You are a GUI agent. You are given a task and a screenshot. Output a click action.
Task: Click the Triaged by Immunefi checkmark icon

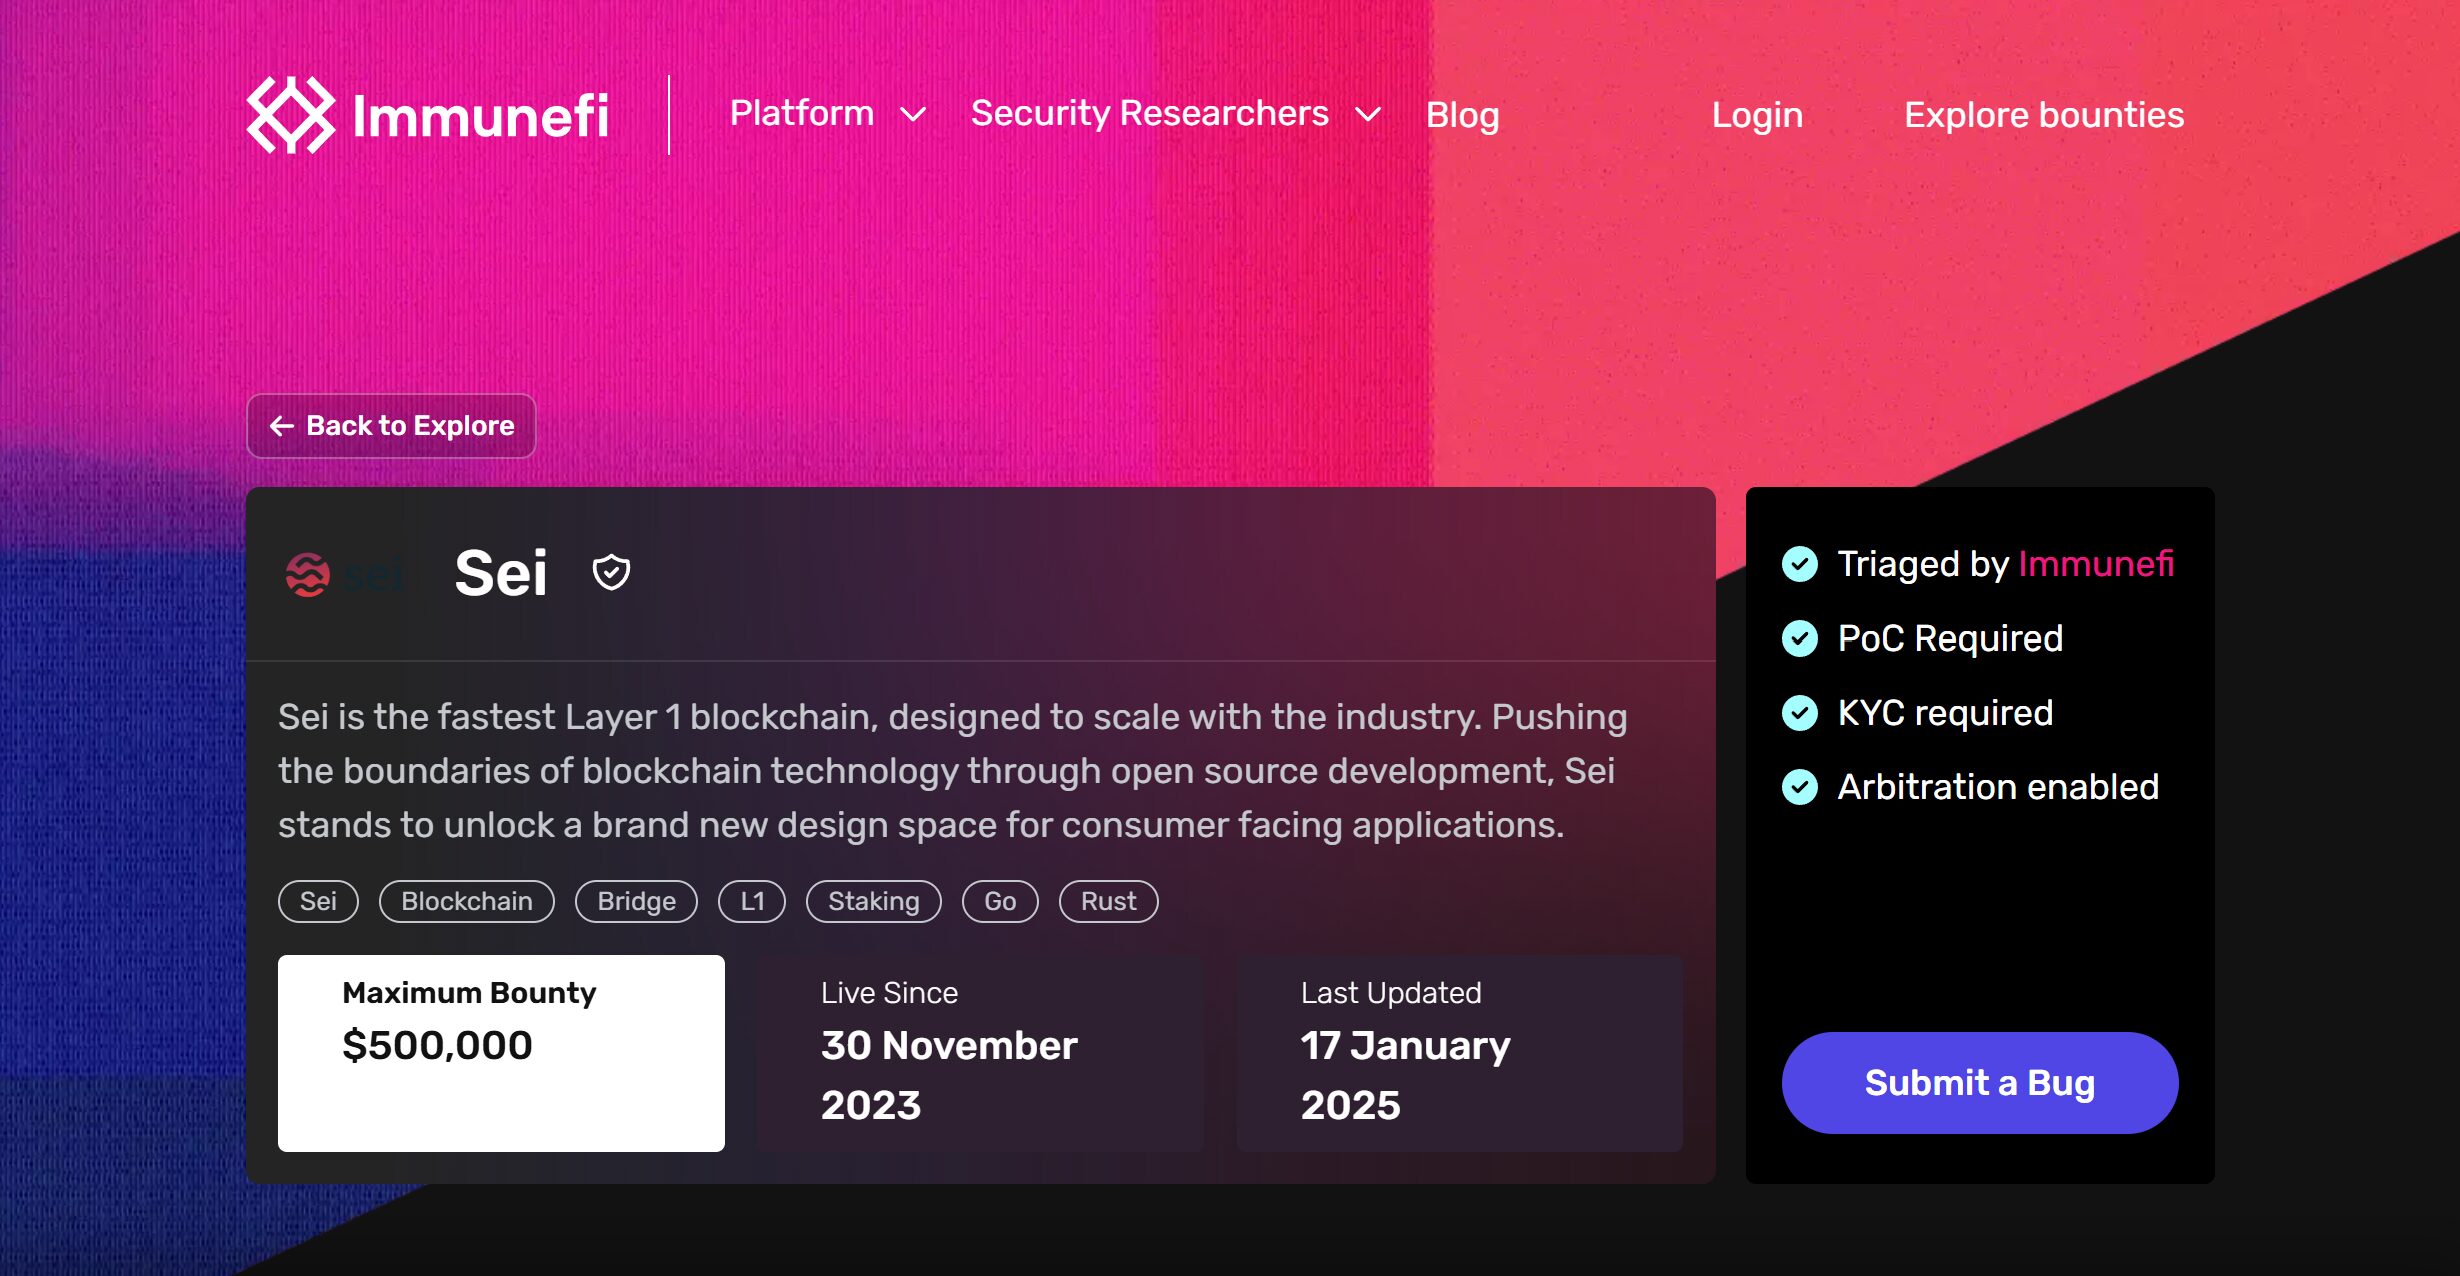(x=1800, y=564)
